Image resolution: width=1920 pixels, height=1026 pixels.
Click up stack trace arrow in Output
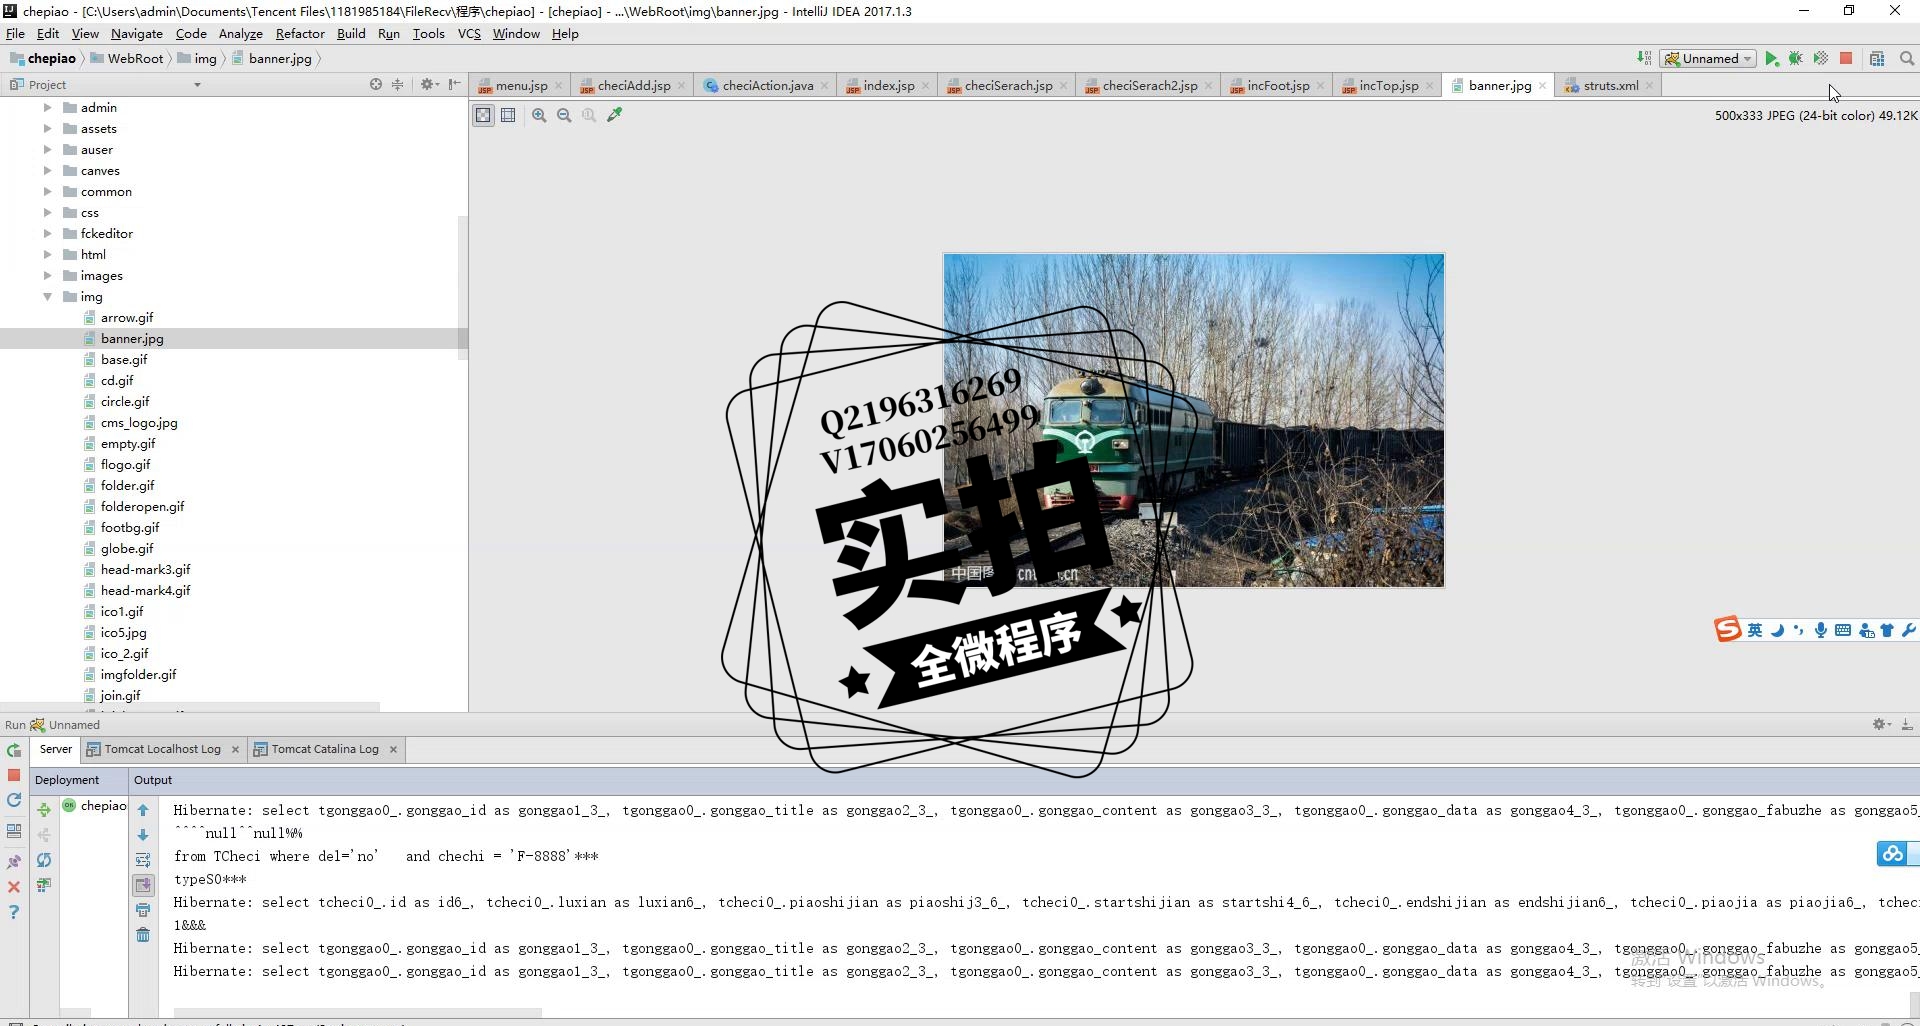[x=143, y=810]
